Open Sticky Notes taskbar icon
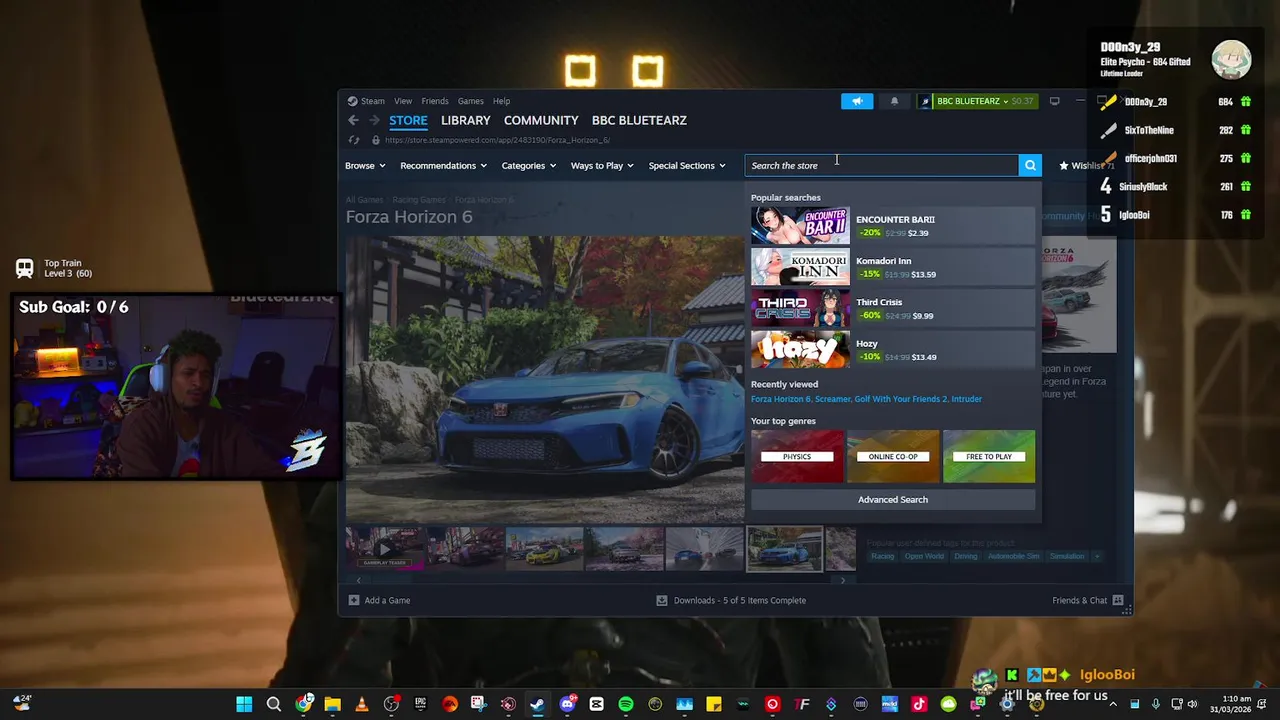This screenshot has height=720, width=1280. pyautogui.click(x=713, y=704)
